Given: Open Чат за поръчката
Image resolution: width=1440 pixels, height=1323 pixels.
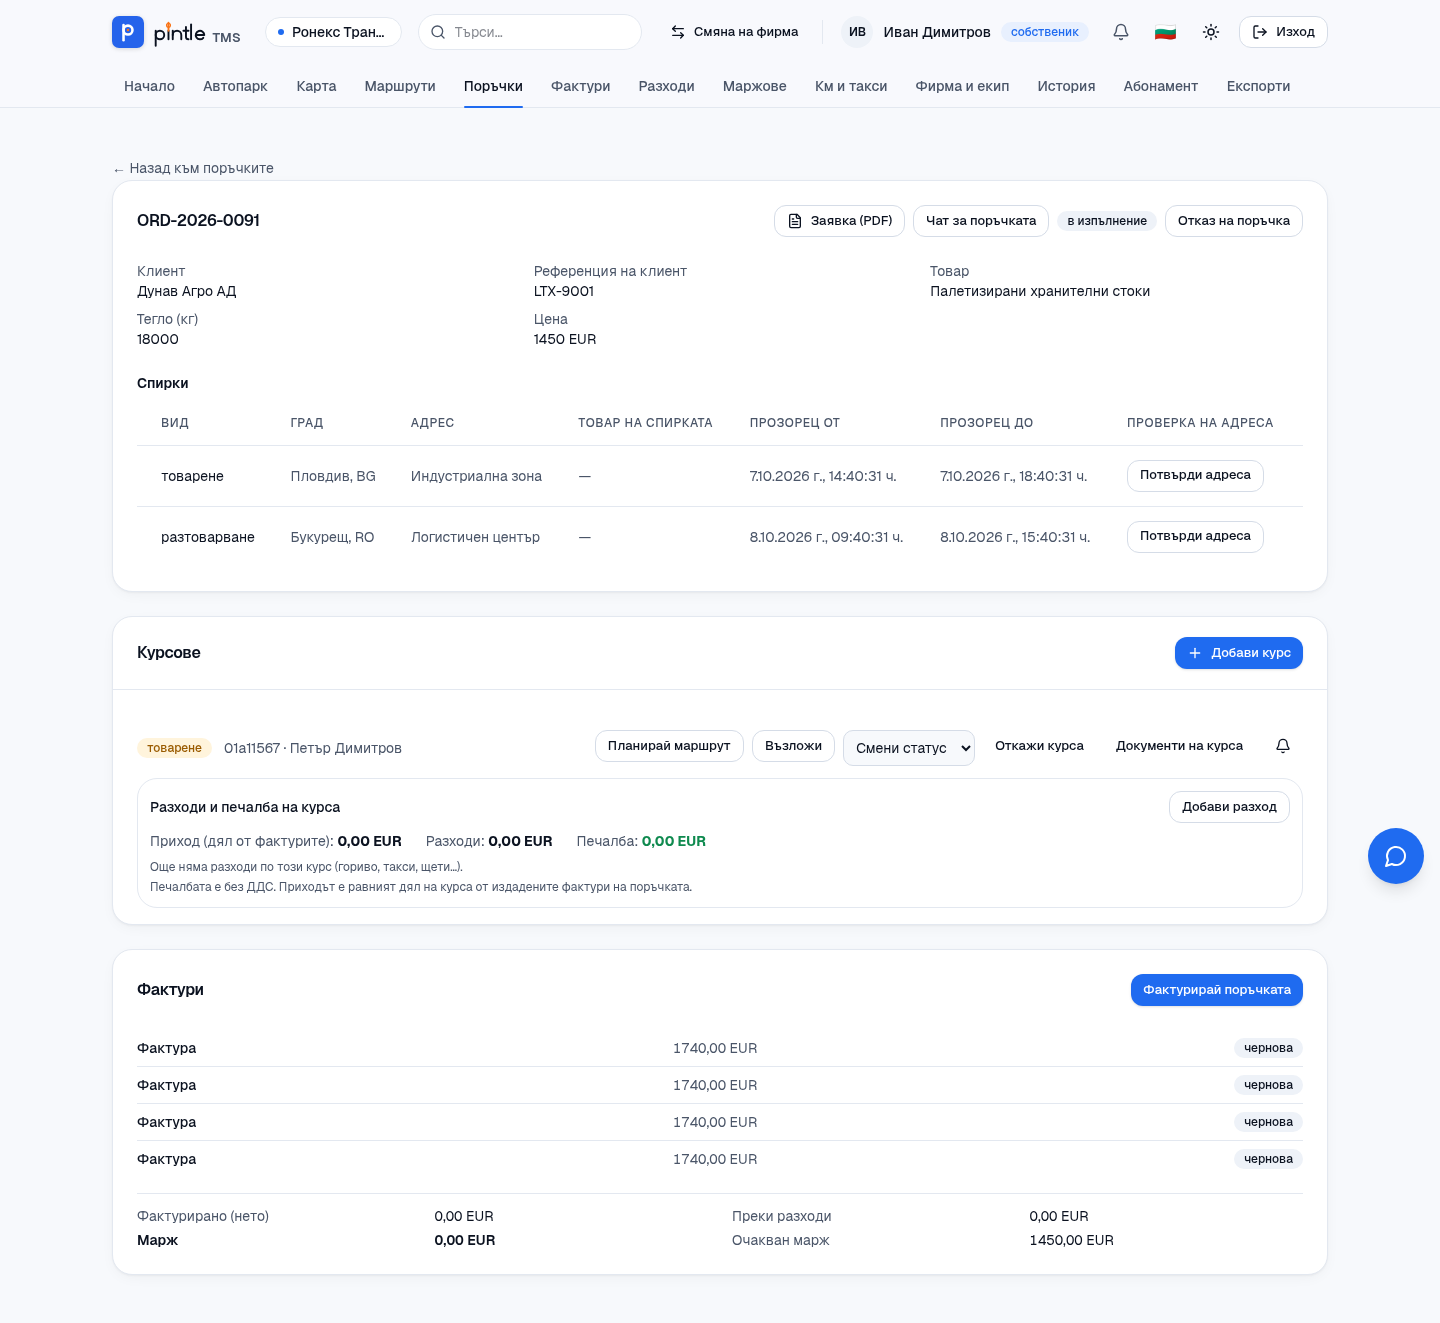Looking at the screenshot, I should pyautogui.click(x=981, y=221).
